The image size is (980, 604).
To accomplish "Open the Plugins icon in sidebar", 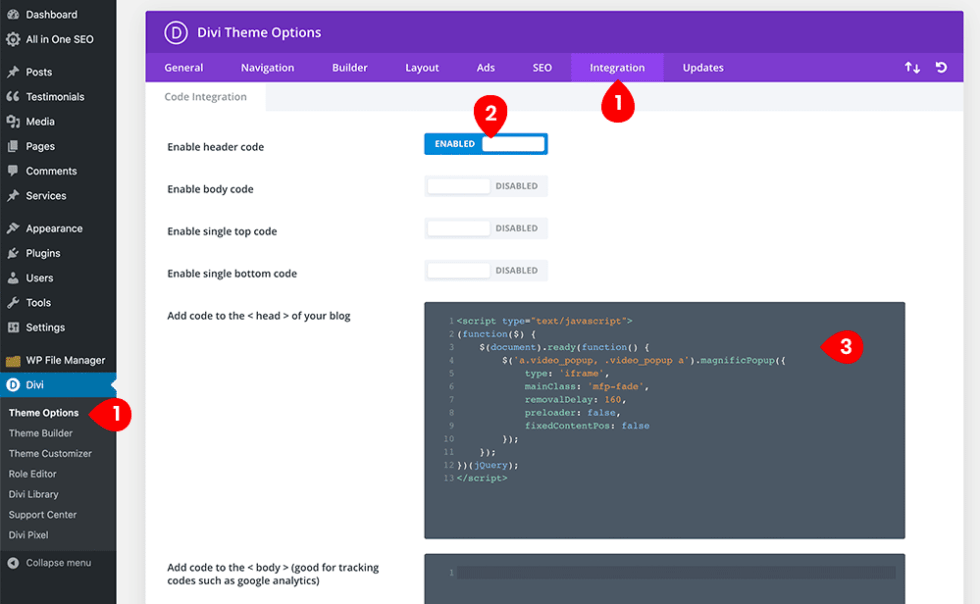I will pyautogui.click(x=13, y=253).
